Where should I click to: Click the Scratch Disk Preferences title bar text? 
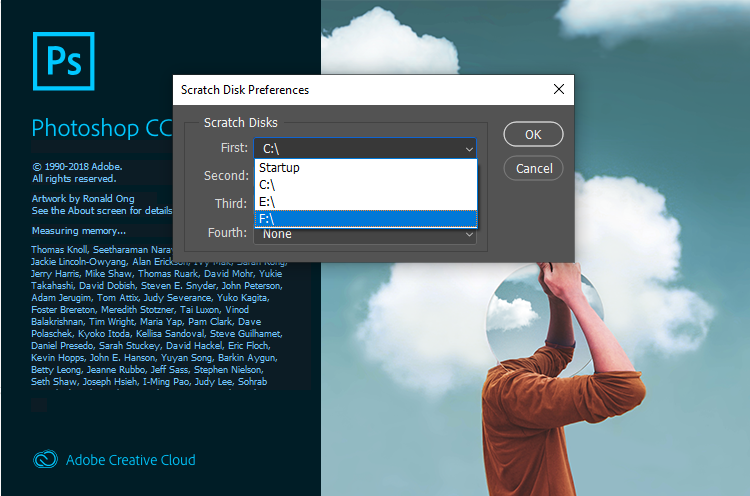pos(245,89)
